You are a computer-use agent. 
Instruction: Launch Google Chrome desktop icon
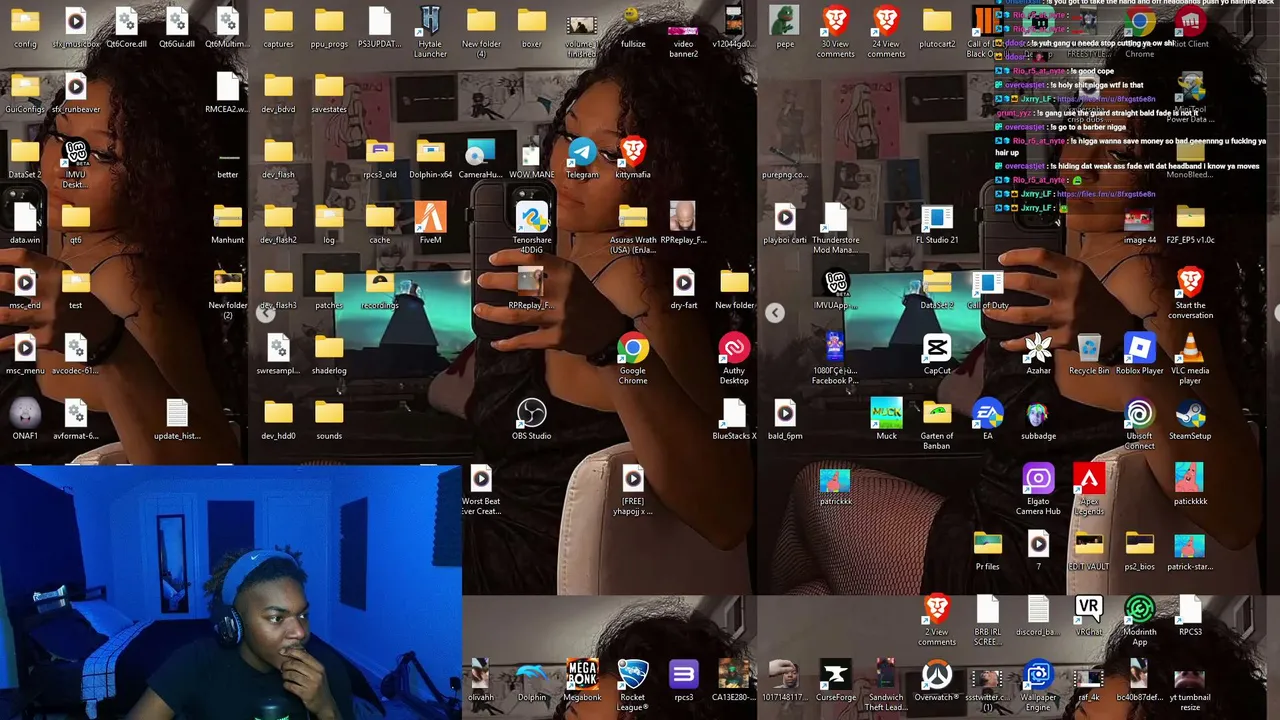pos(632,348)
